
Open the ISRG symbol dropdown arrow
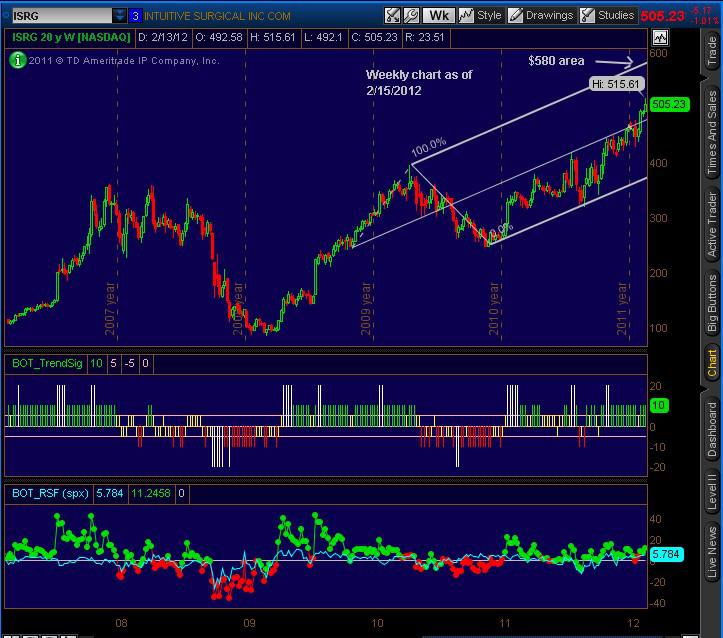pyautogui.click(x=119, y=16)
